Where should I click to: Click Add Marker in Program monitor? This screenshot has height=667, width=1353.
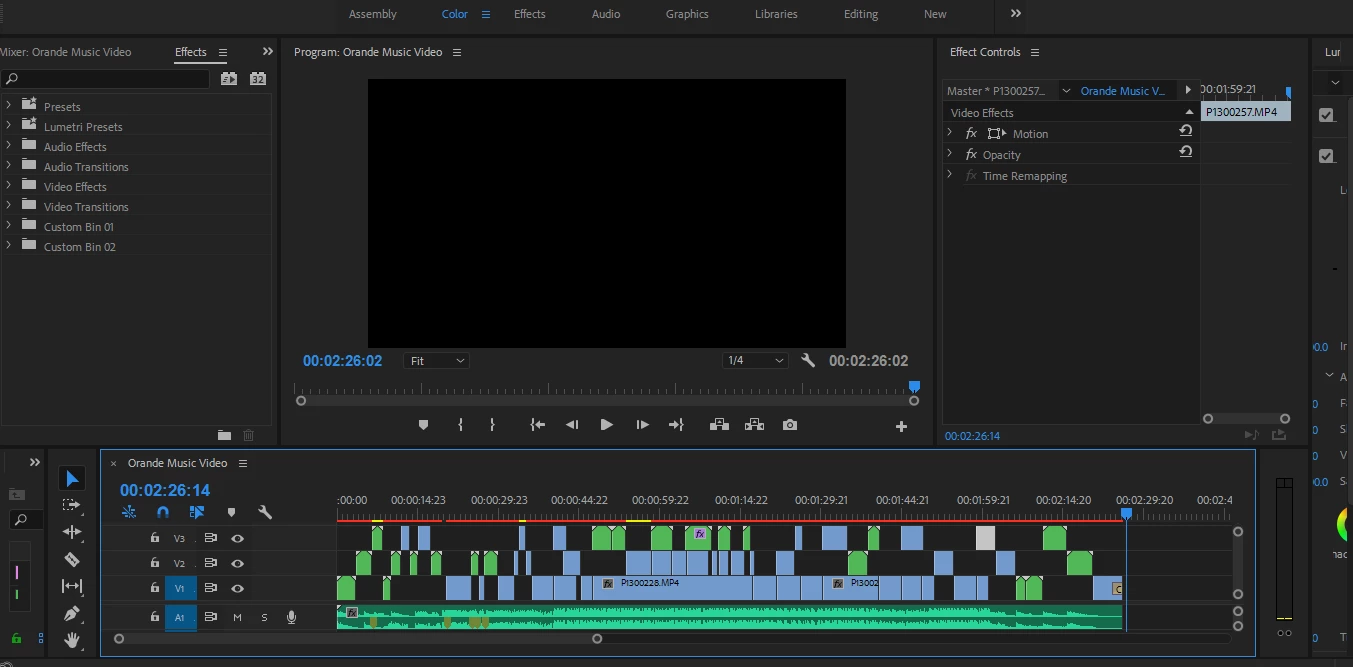click(x=423, y=425)
